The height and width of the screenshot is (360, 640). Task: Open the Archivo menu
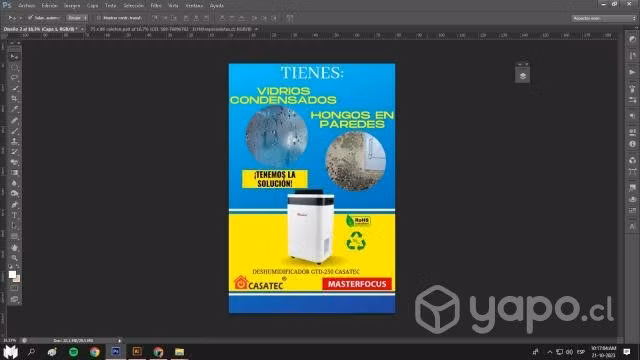click(26, 6)
